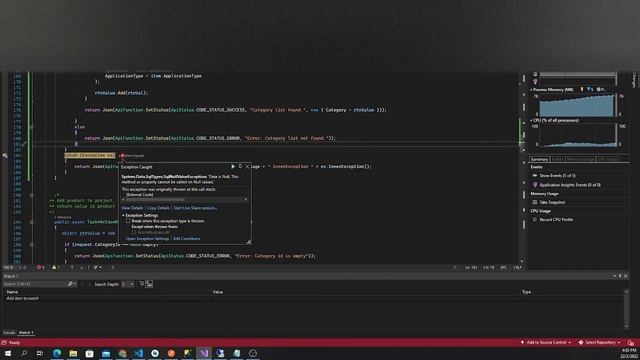Close the Watch 1 panel
The image size is (640, 360).
[x=626, y=276]
